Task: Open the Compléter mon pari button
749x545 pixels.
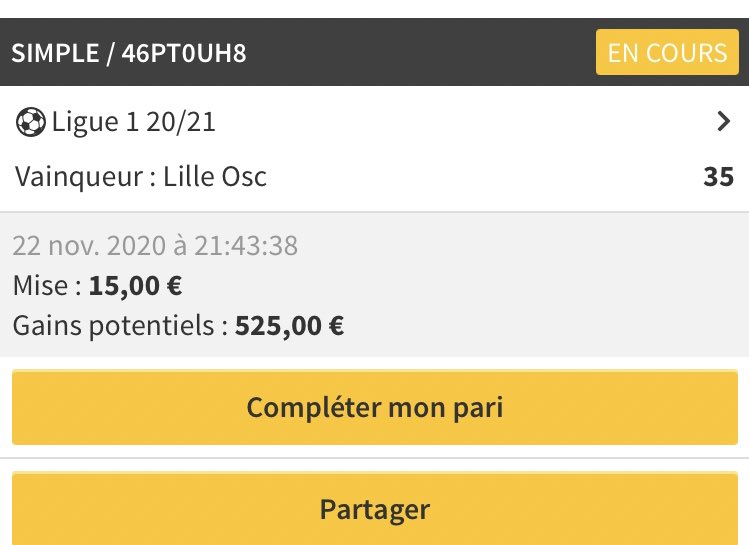Action: [375, 407]
